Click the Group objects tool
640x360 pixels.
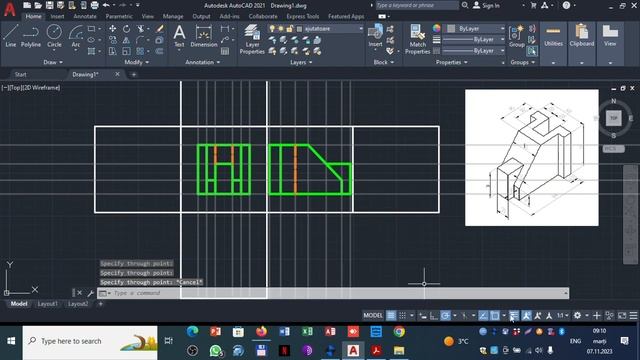click(516, 36)
